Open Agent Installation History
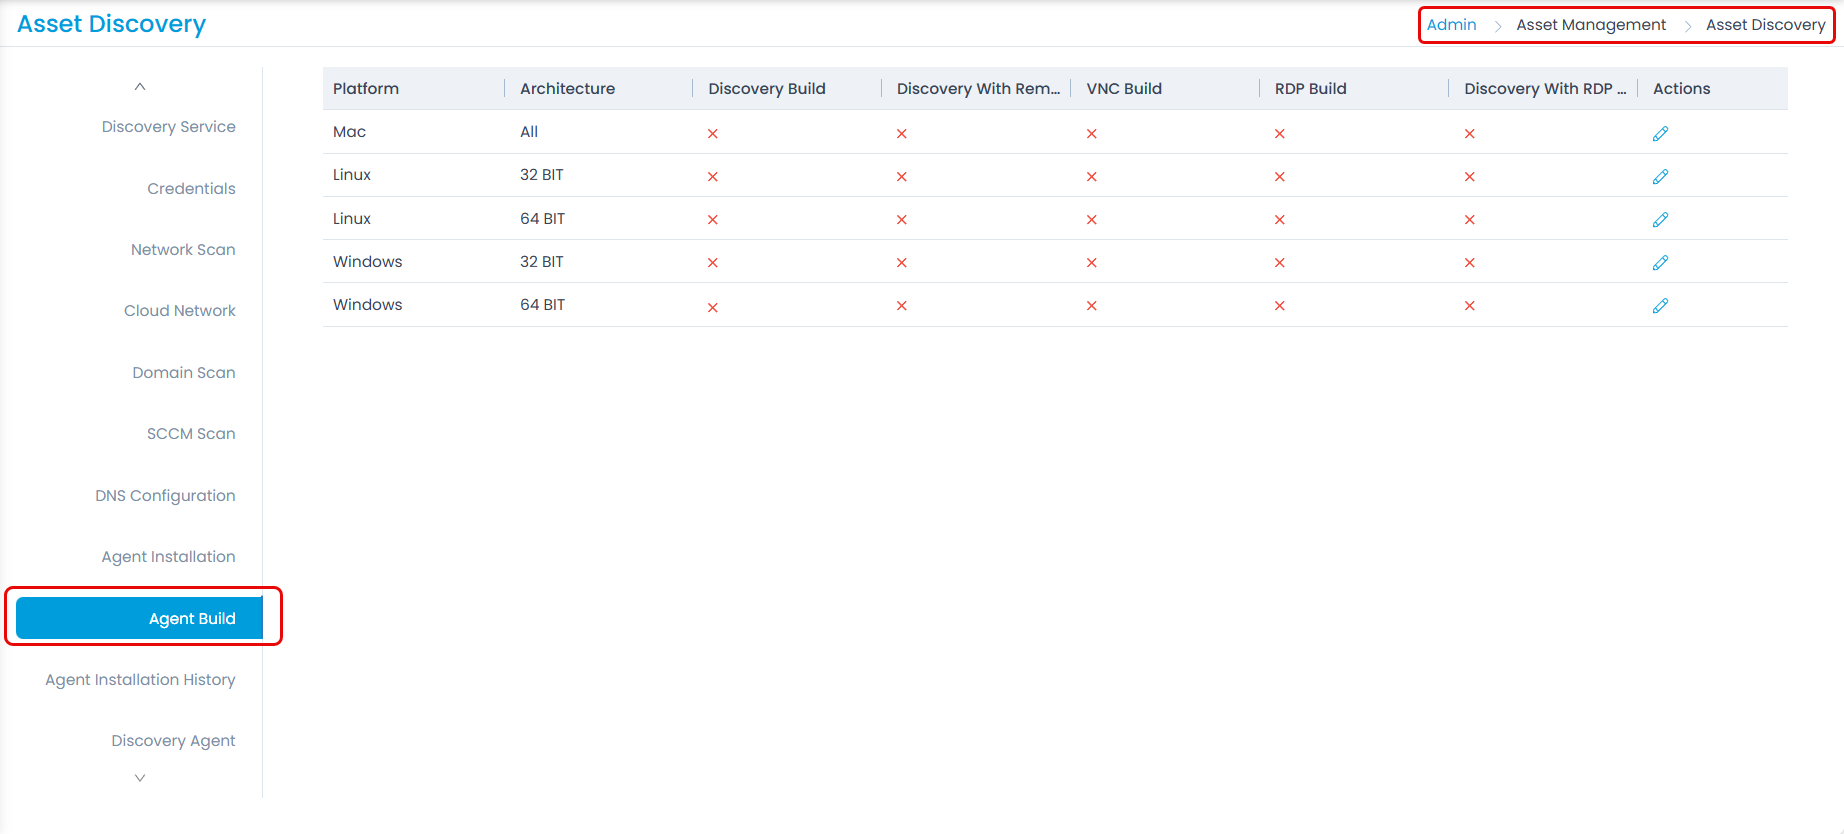Image resolution: width=1844 pixels, height=834 pixels. tap(140, 680)
